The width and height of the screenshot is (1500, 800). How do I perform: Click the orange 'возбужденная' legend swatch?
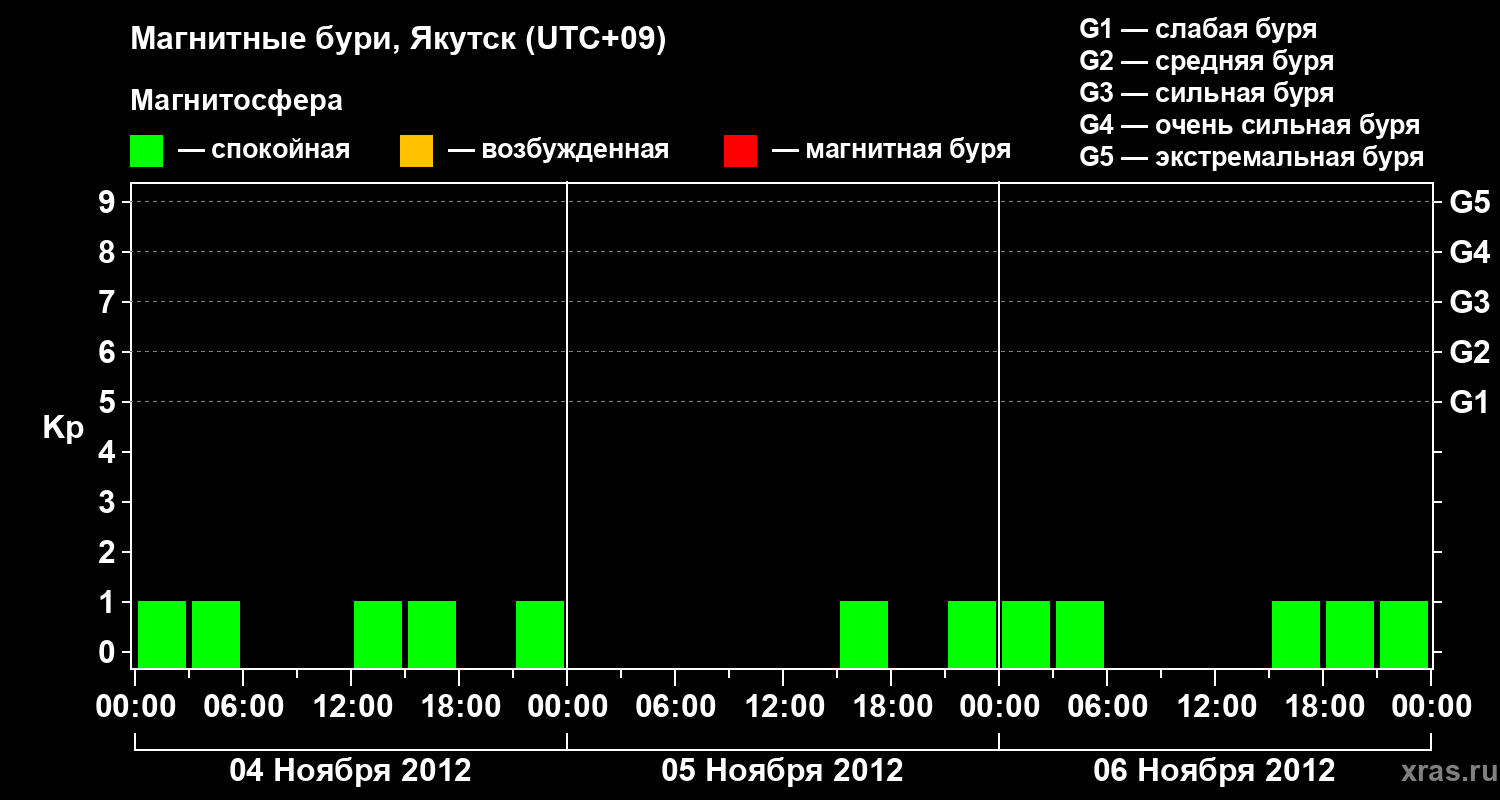(416, 151)
